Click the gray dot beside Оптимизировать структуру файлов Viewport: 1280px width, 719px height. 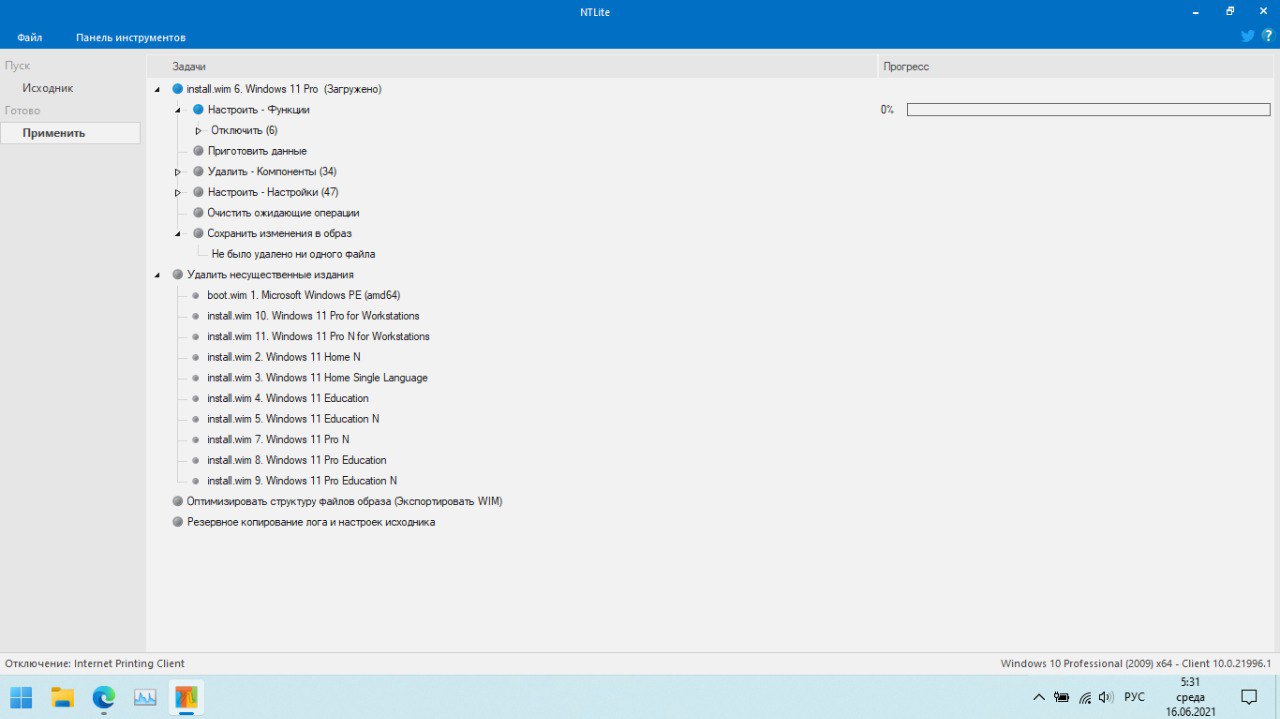(178, 501)
